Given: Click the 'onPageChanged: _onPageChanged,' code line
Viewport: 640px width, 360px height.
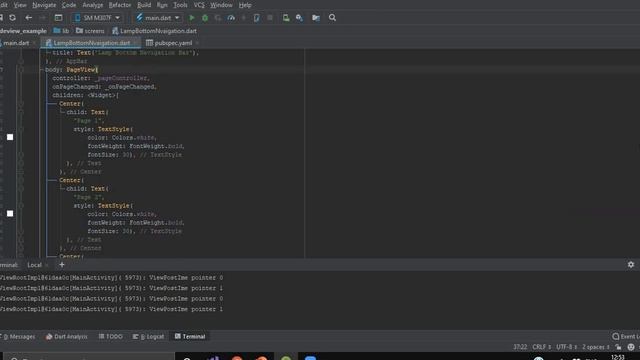Looking at the screenshot, I should [104, 87].
